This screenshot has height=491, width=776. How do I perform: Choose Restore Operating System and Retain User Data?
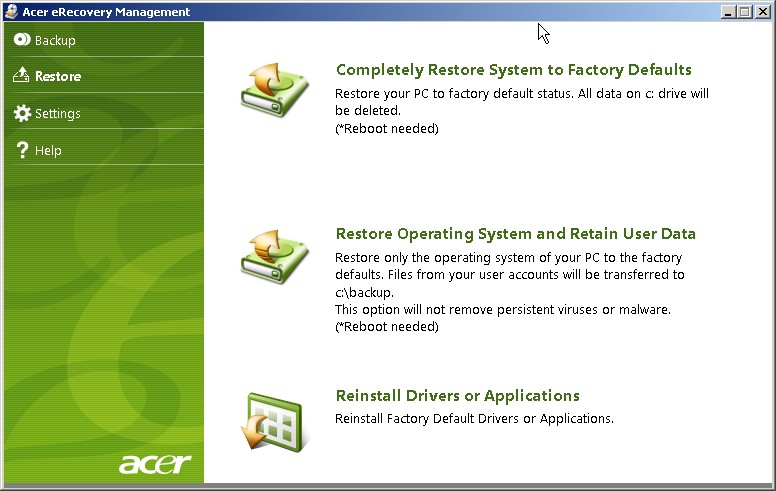(x=516, y=234)
